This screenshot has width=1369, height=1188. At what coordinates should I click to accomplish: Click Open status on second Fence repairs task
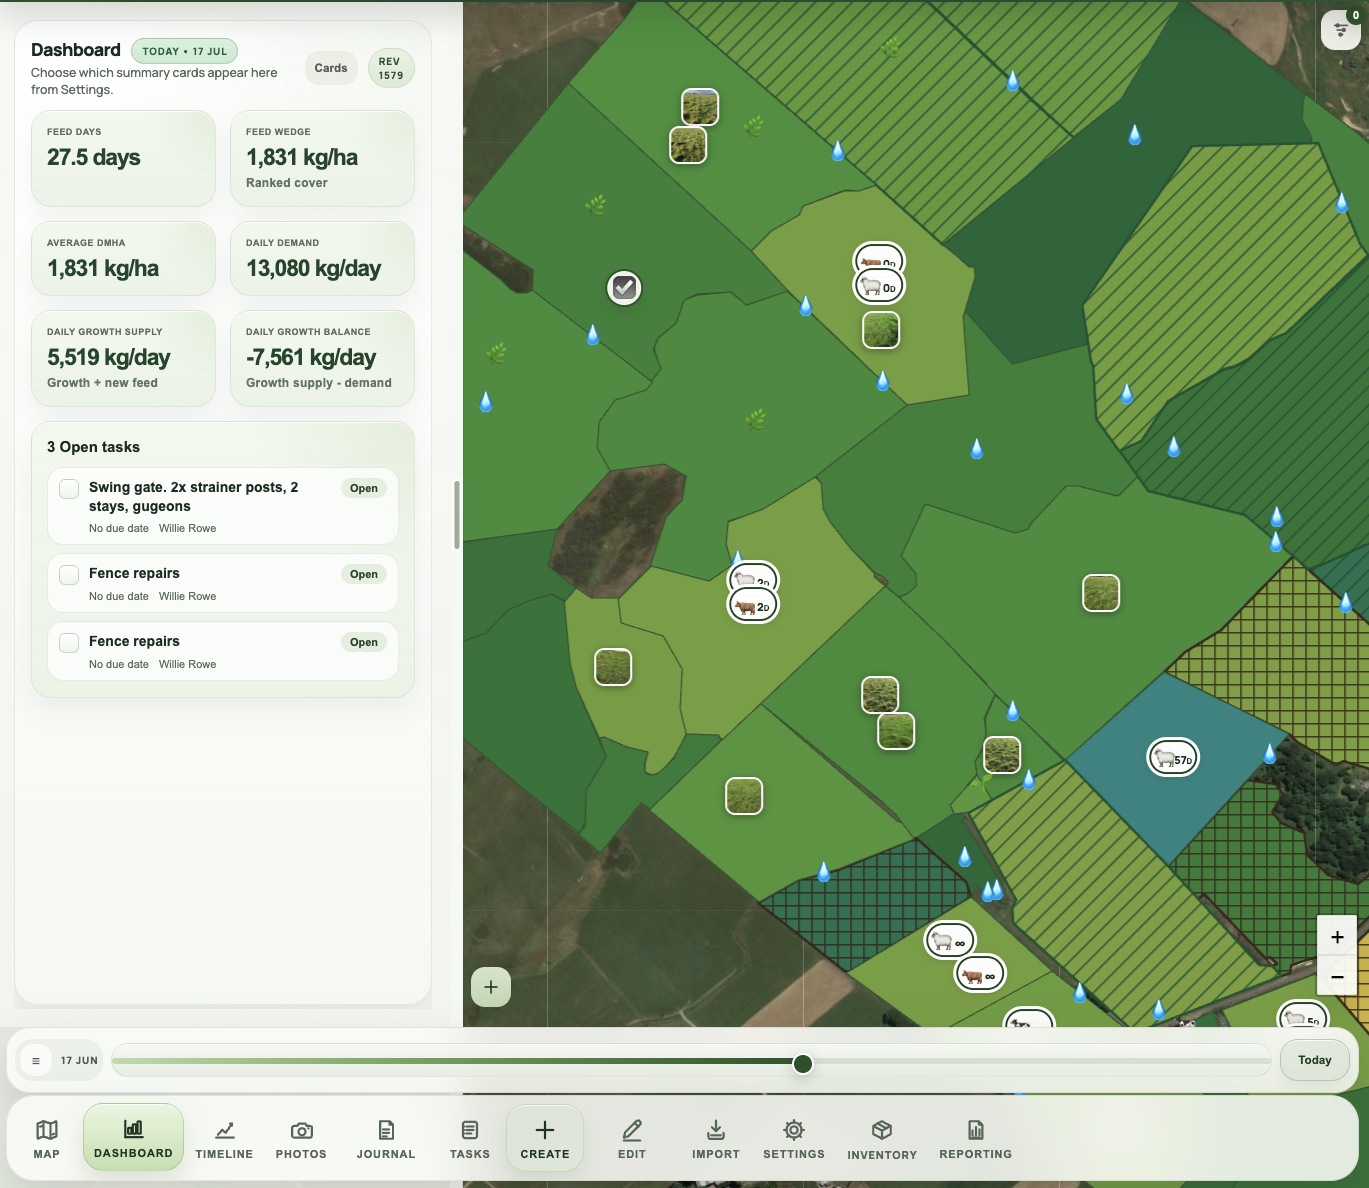364,642
